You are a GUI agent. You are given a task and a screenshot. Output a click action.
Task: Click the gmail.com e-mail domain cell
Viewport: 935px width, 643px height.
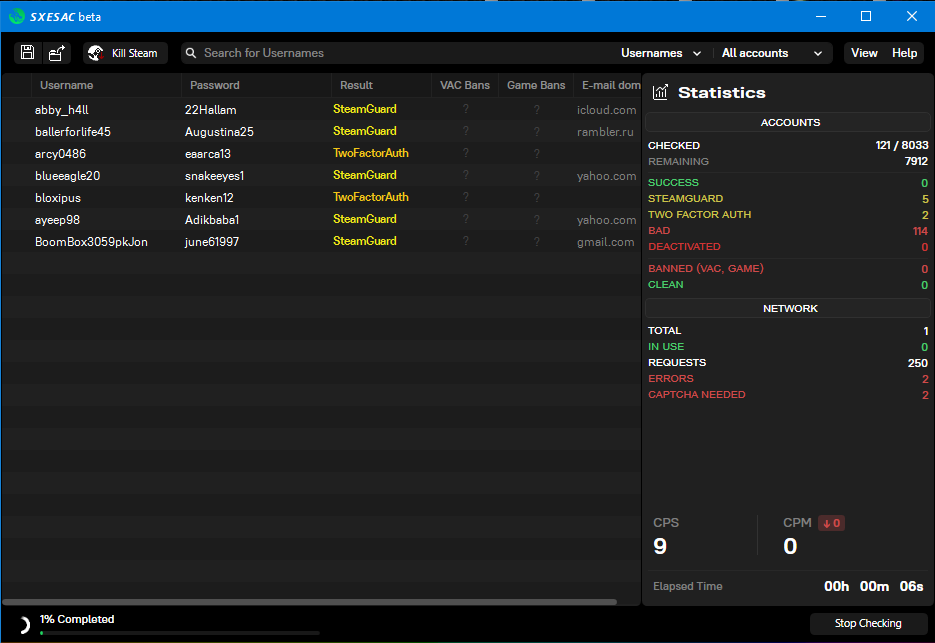pos(605,242)
